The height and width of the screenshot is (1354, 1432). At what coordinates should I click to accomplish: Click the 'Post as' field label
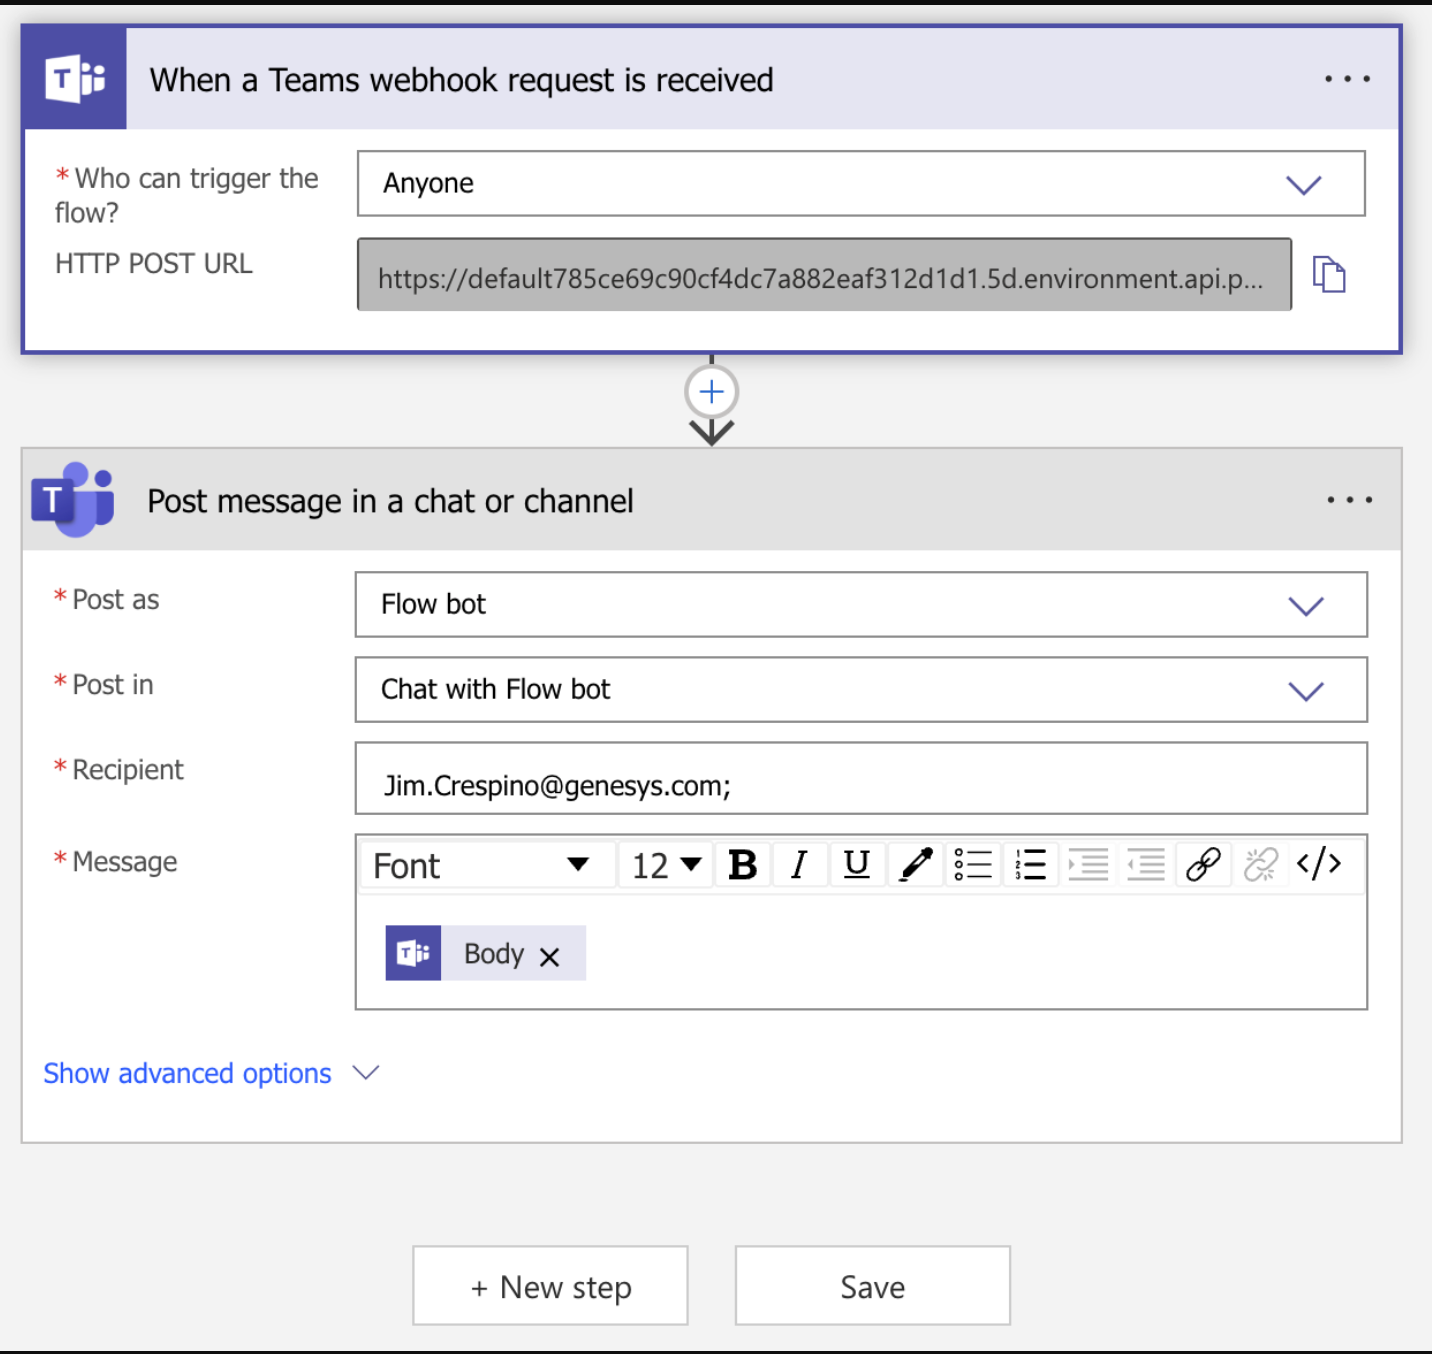coord(115,600)
